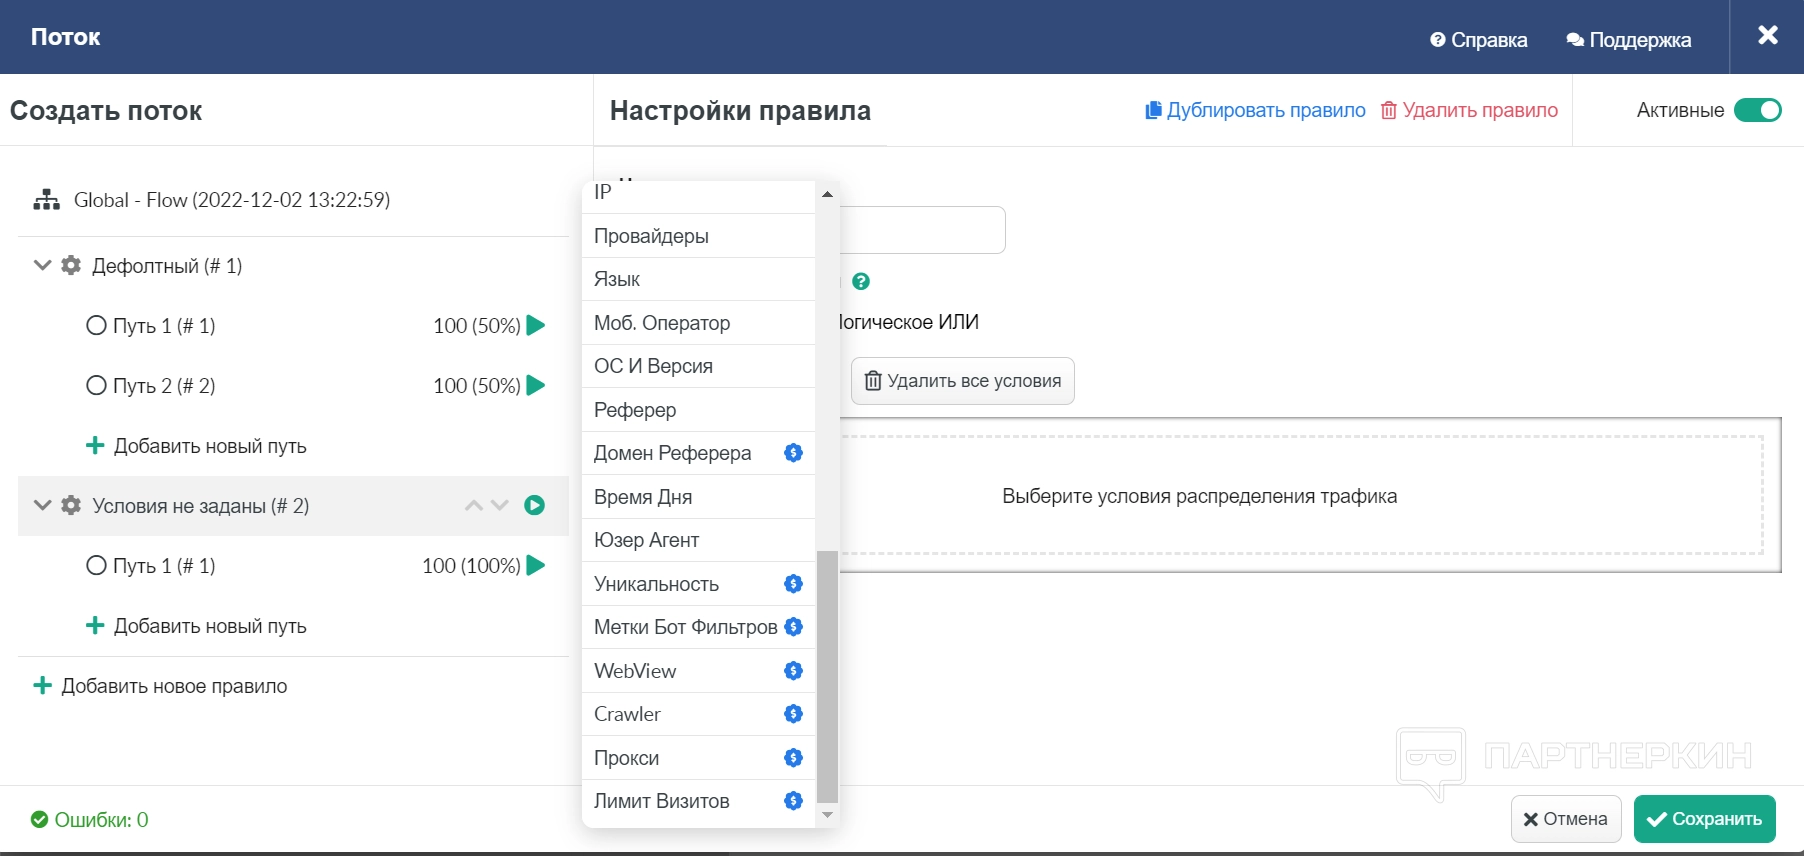The height and width of the screenshot is (856, 1804).
Task: Click the down arrow to move rule #2
Action: pyautogui.click(x=500, y=506)
